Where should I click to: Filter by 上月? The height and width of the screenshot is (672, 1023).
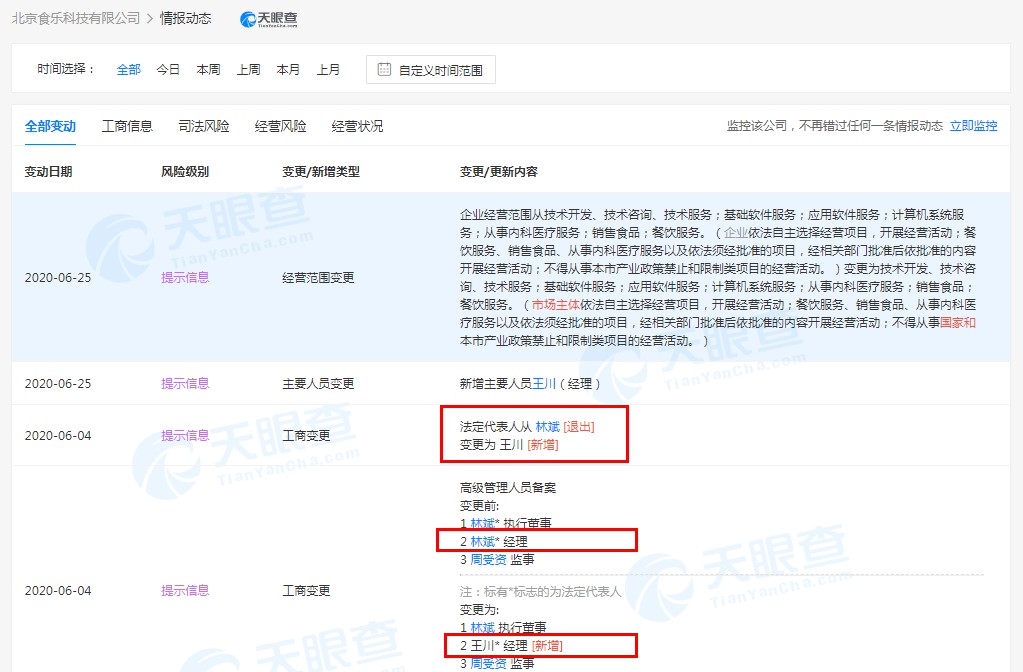328,69
